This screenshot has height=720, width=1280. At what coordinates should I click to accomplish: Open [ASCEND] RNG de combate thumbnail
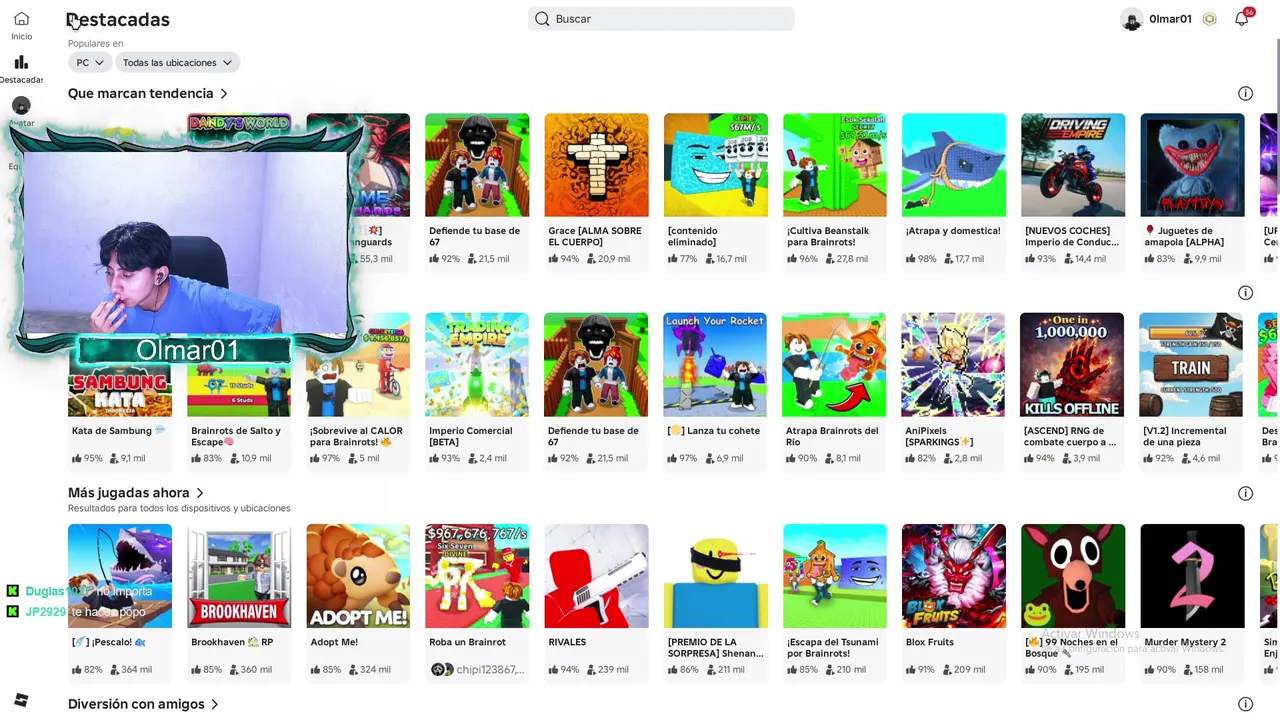[x=1072, y=365]
